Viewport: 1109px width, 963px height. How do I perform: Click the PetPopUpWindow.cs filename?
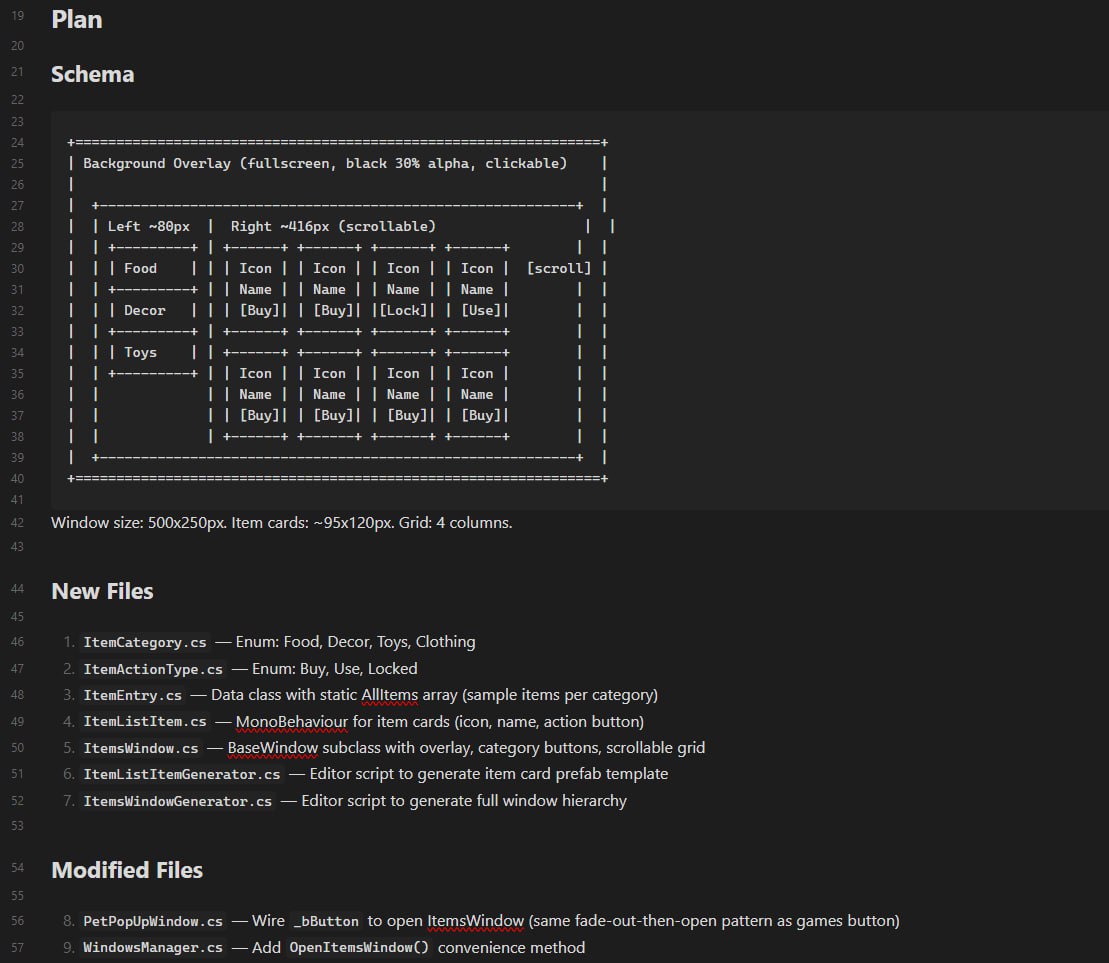(153, 921)
